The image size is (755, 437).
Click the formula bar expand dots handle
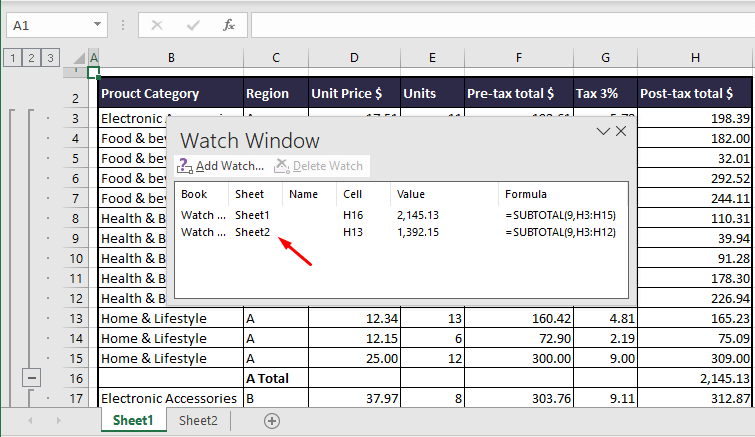123,25
